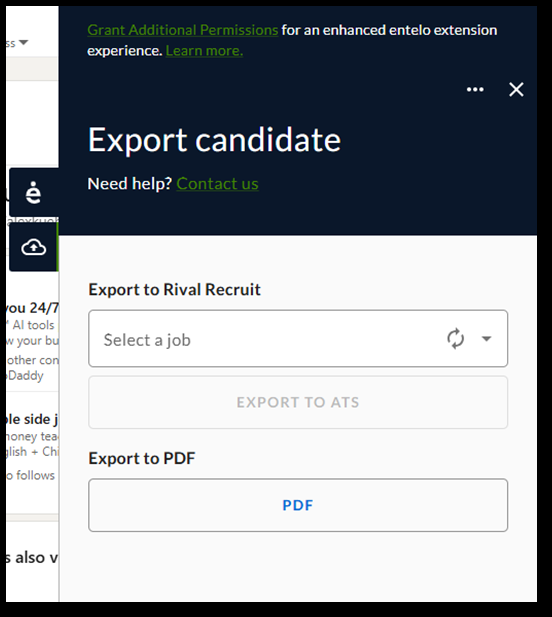Click the Export candidate title
552x617 pixels.
(214, 140)
